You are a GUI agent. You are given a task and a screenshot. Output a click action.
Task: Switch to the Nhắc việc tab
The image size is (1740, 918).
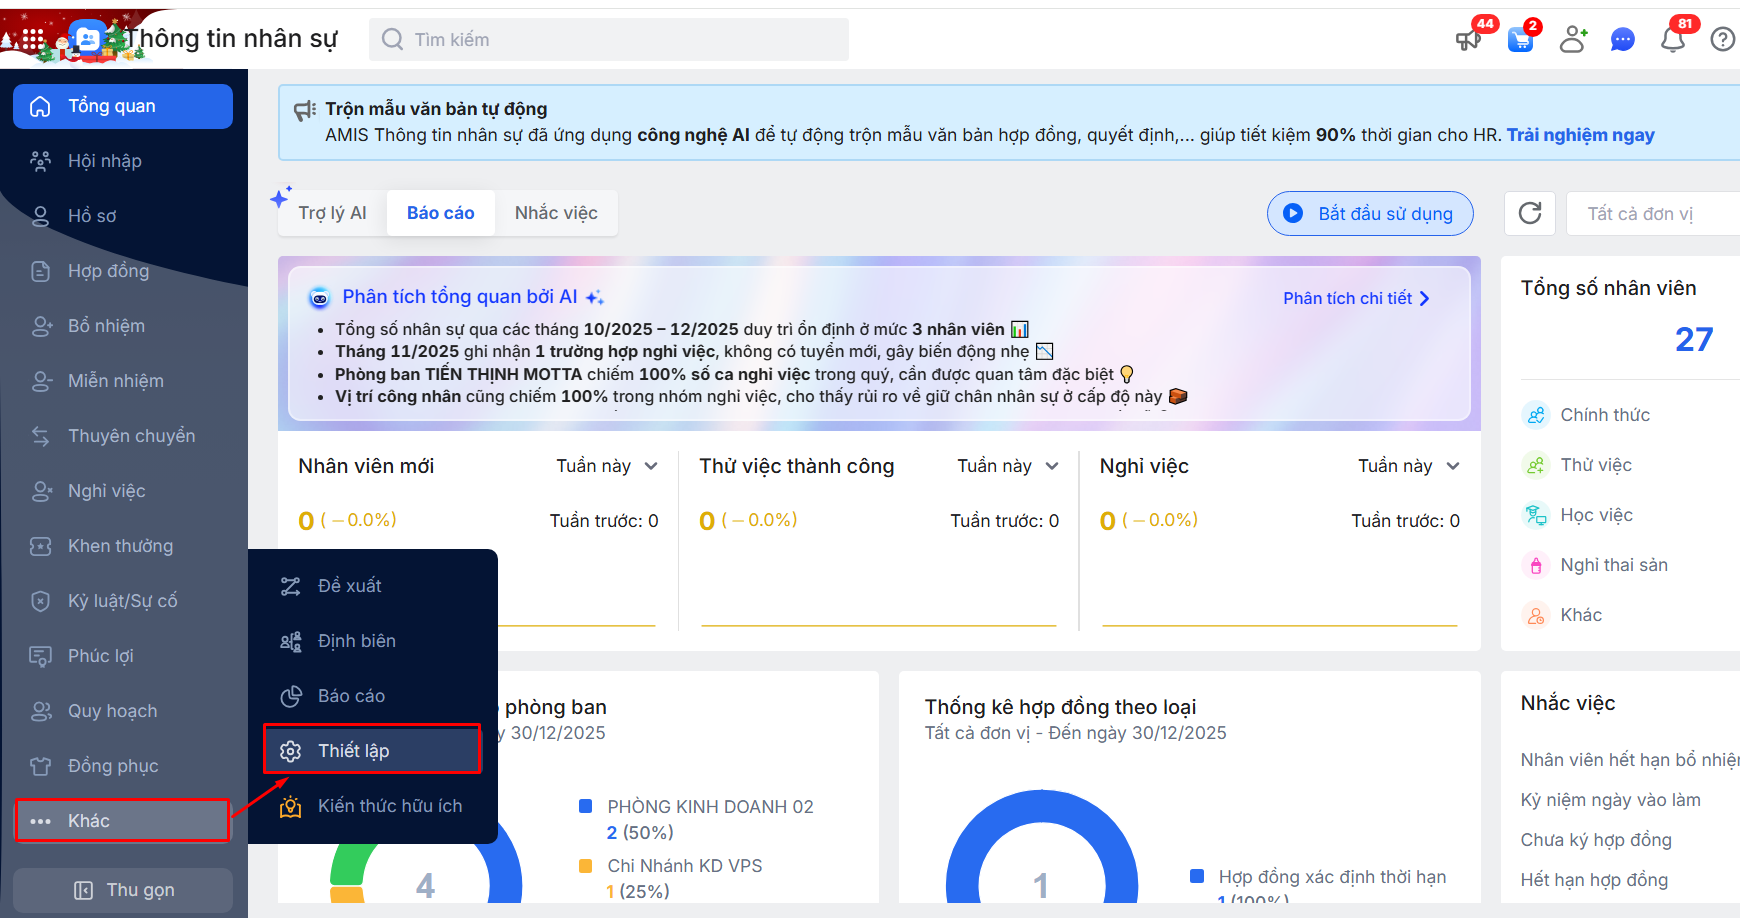point(556,213)
